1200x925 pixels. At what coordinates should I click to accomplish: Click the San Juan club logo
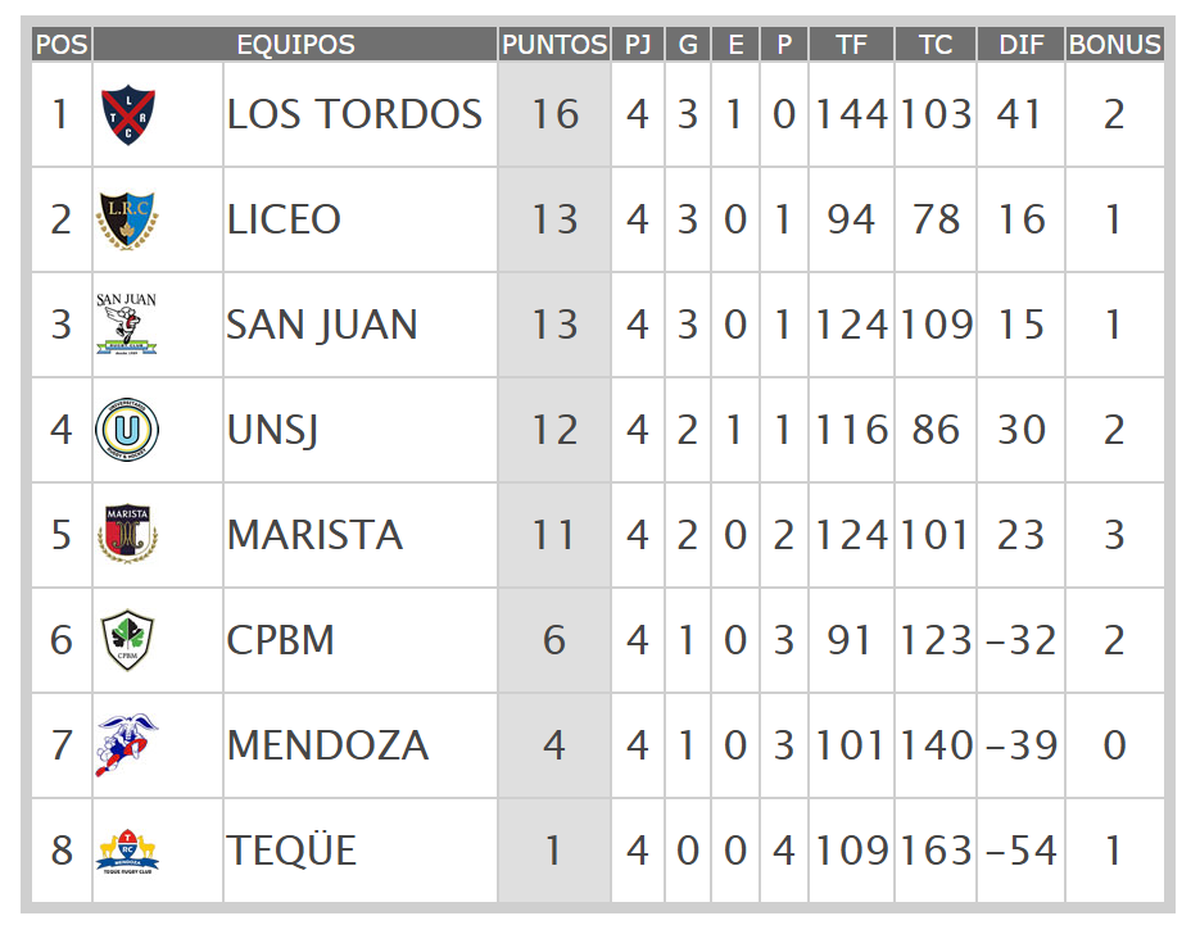coord(127,324)
